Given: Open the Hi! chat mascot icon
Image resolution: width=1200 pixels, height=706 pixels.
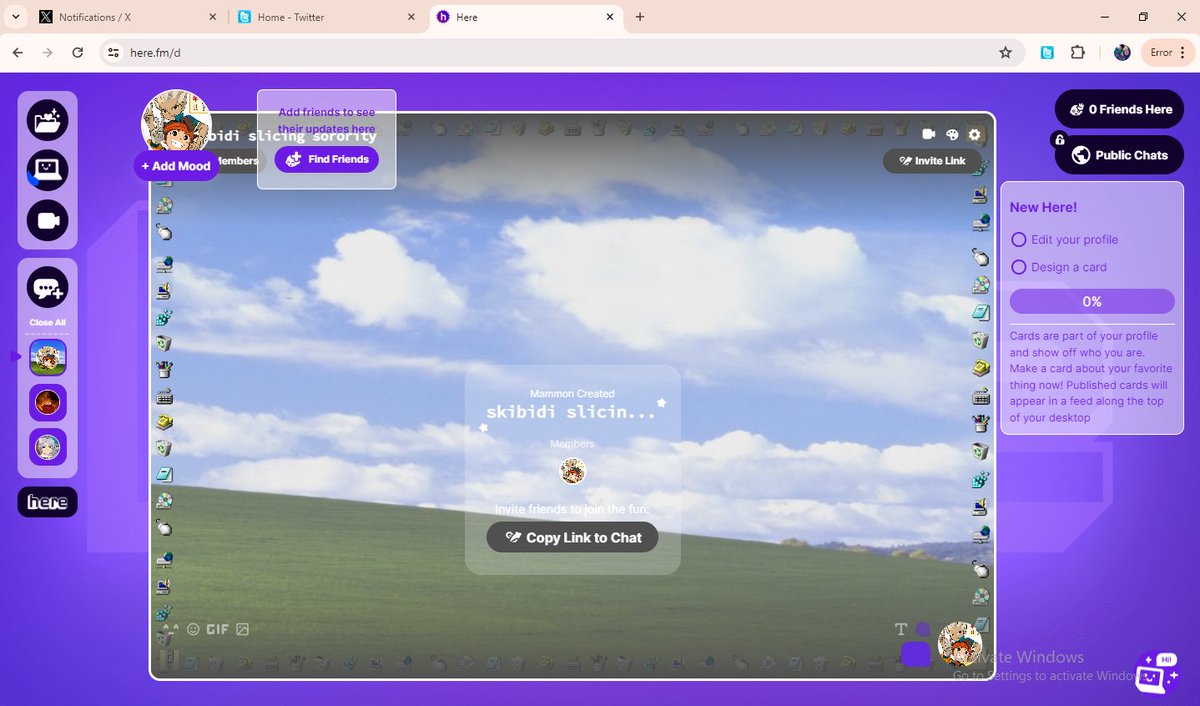Looking at the screenshot, I should tap(1157, 673).
